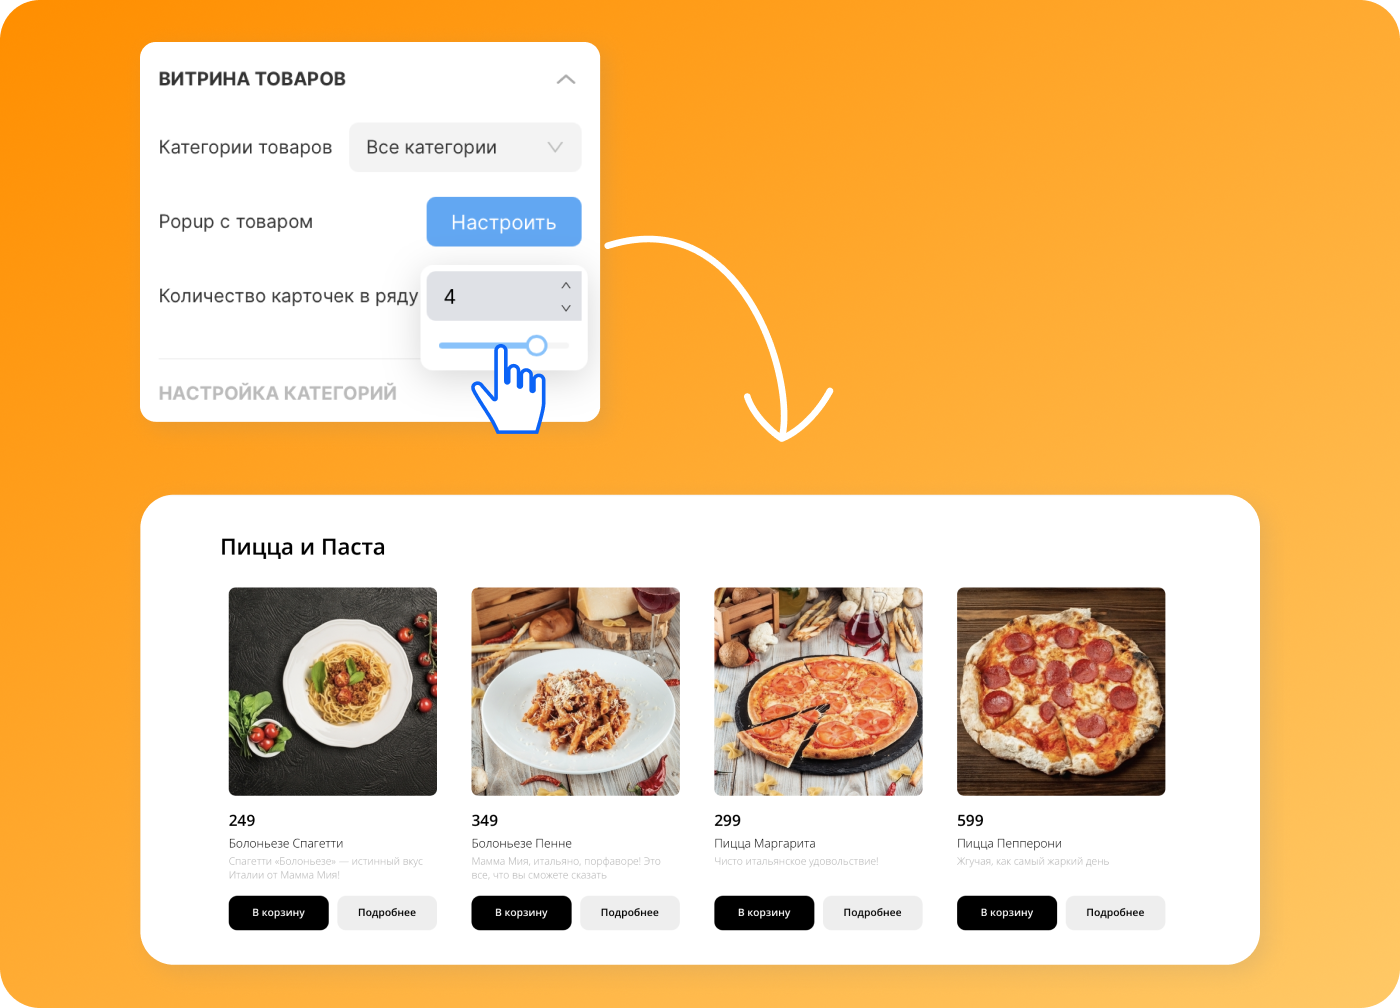This screenshot has width=1400, height=1008.
Task: Click the Настроить popup button
Action: (x=504, y=222)
